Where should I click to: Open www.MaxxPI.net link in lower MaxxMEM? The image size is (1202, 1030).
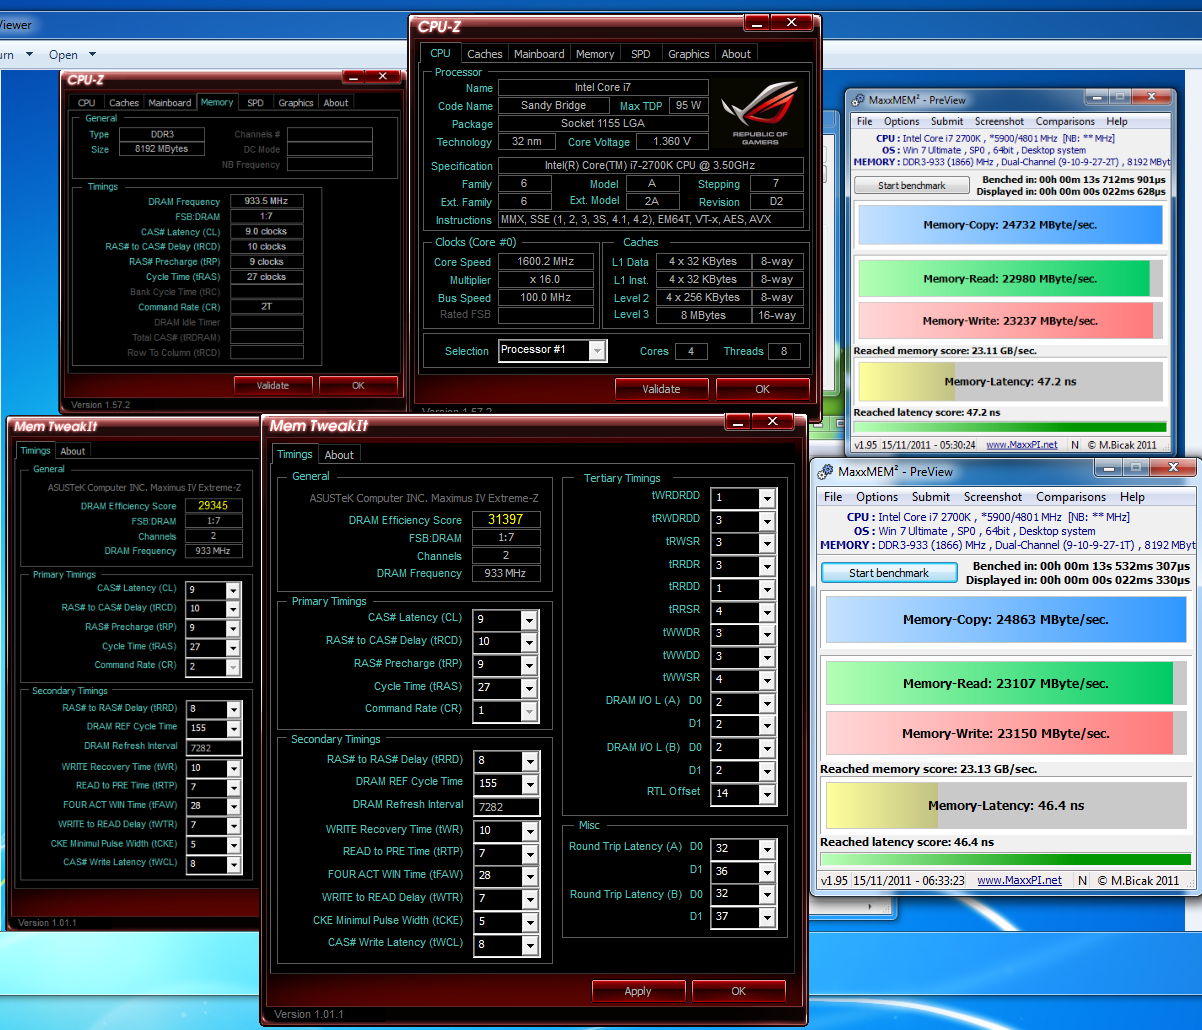(1017, 880)
